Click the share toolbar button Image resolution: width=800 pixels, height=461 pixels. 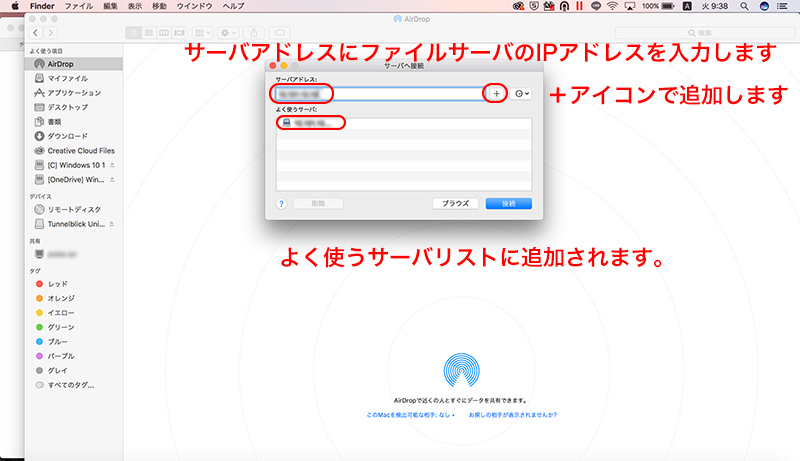click(254, 33)
